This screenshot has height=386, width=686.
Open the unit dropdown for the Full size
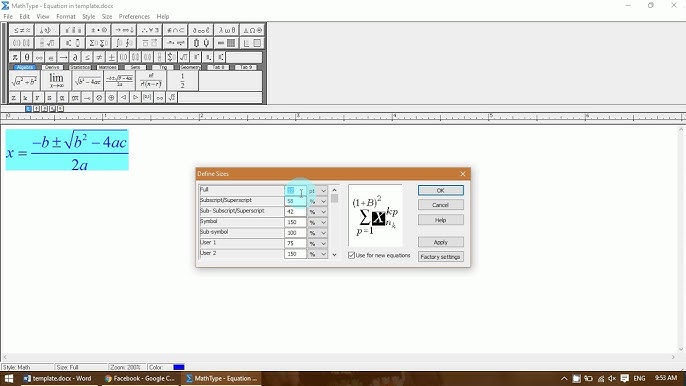pos(323,191)
